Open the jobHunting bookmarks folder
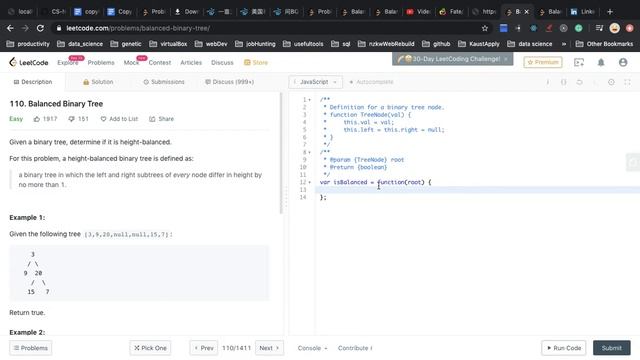Image resolution: width=640 pixels, height=360 pixels. (255, 44)
